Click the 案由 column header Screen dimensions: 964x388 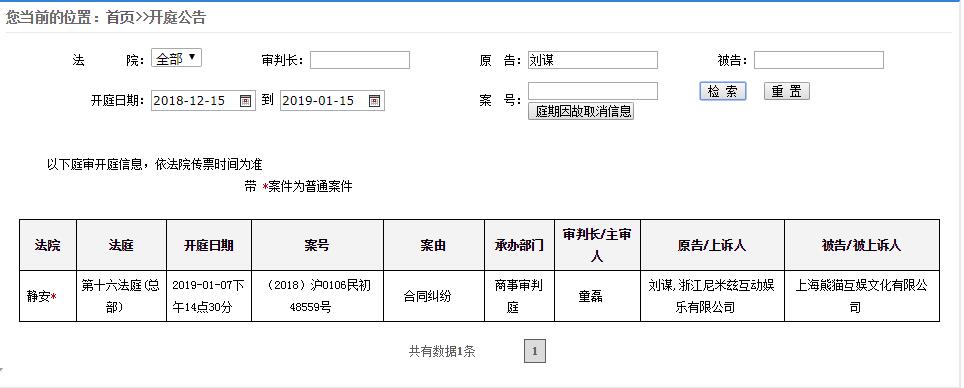433,245
